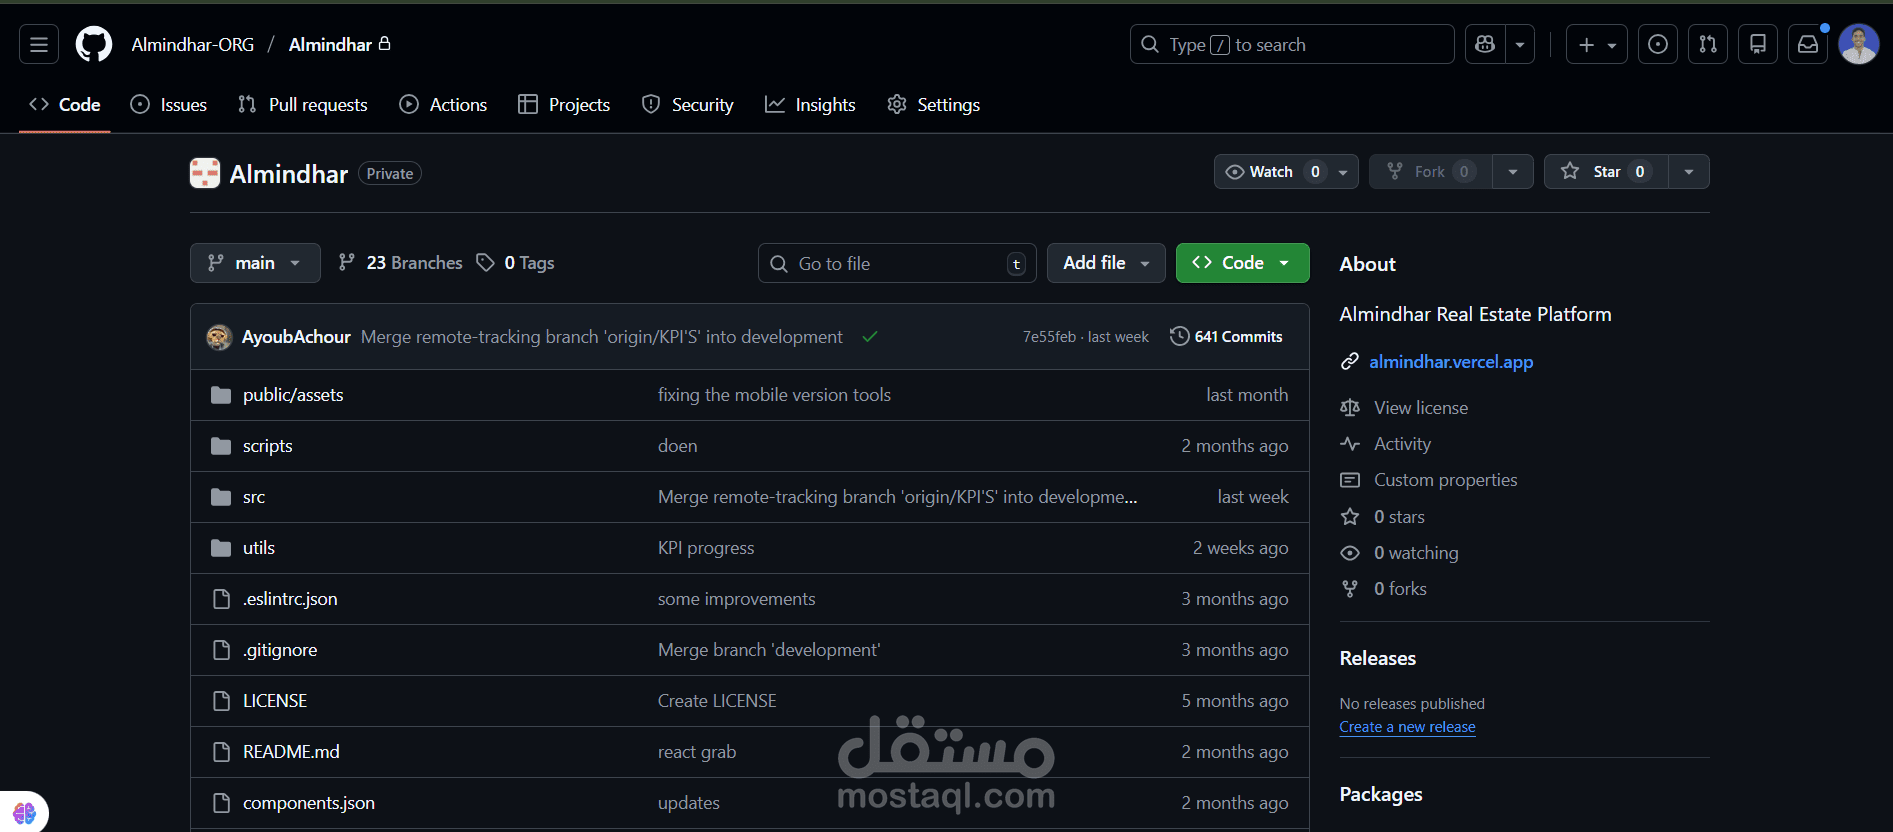This screenshot has width=1893, height=832.
Task: Expand the Add file dropdown
Action: 1106,263
